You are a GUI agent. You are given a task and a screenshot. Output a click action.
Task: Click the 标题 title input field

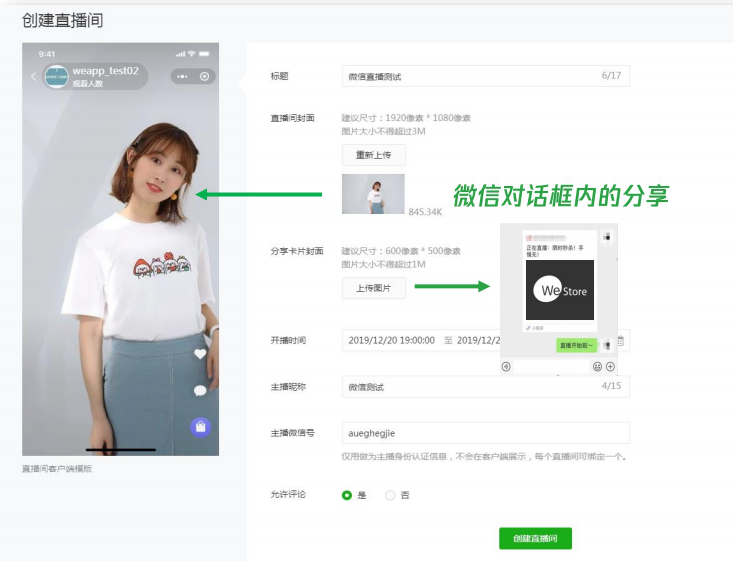point(470,76)
